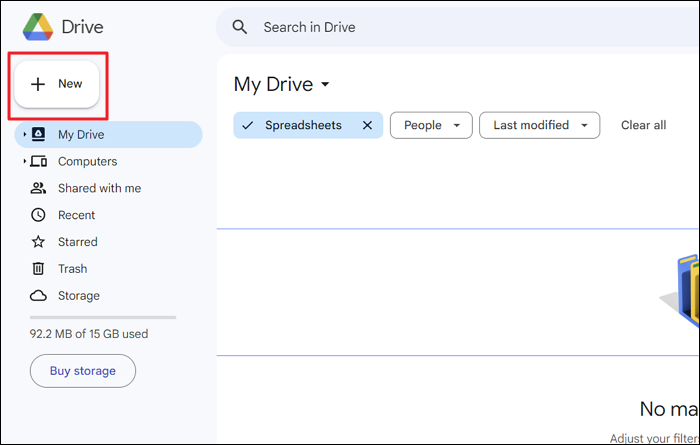Screen dimensions: 700x445
Task: Click the Recent clock icon
Action: 38,215
